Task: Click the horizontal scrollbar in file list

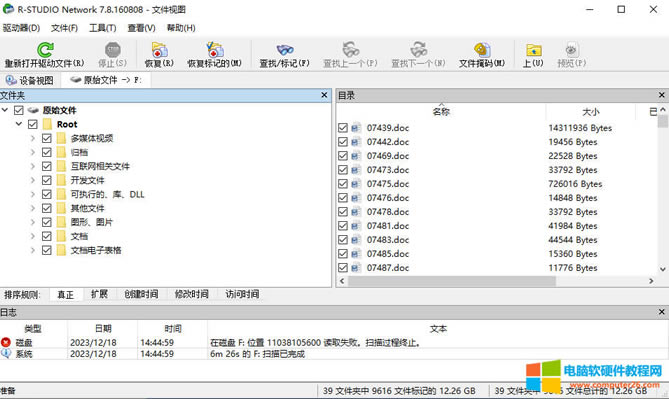Action: tap(451, 281)
